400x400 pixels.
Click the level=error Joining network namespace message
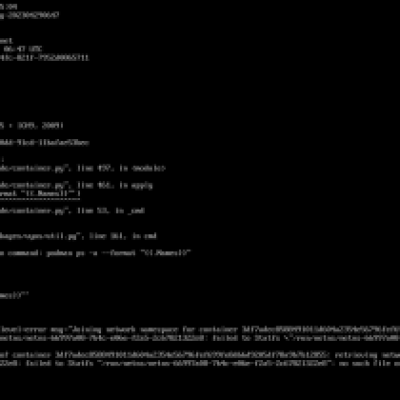click(200, 330)
